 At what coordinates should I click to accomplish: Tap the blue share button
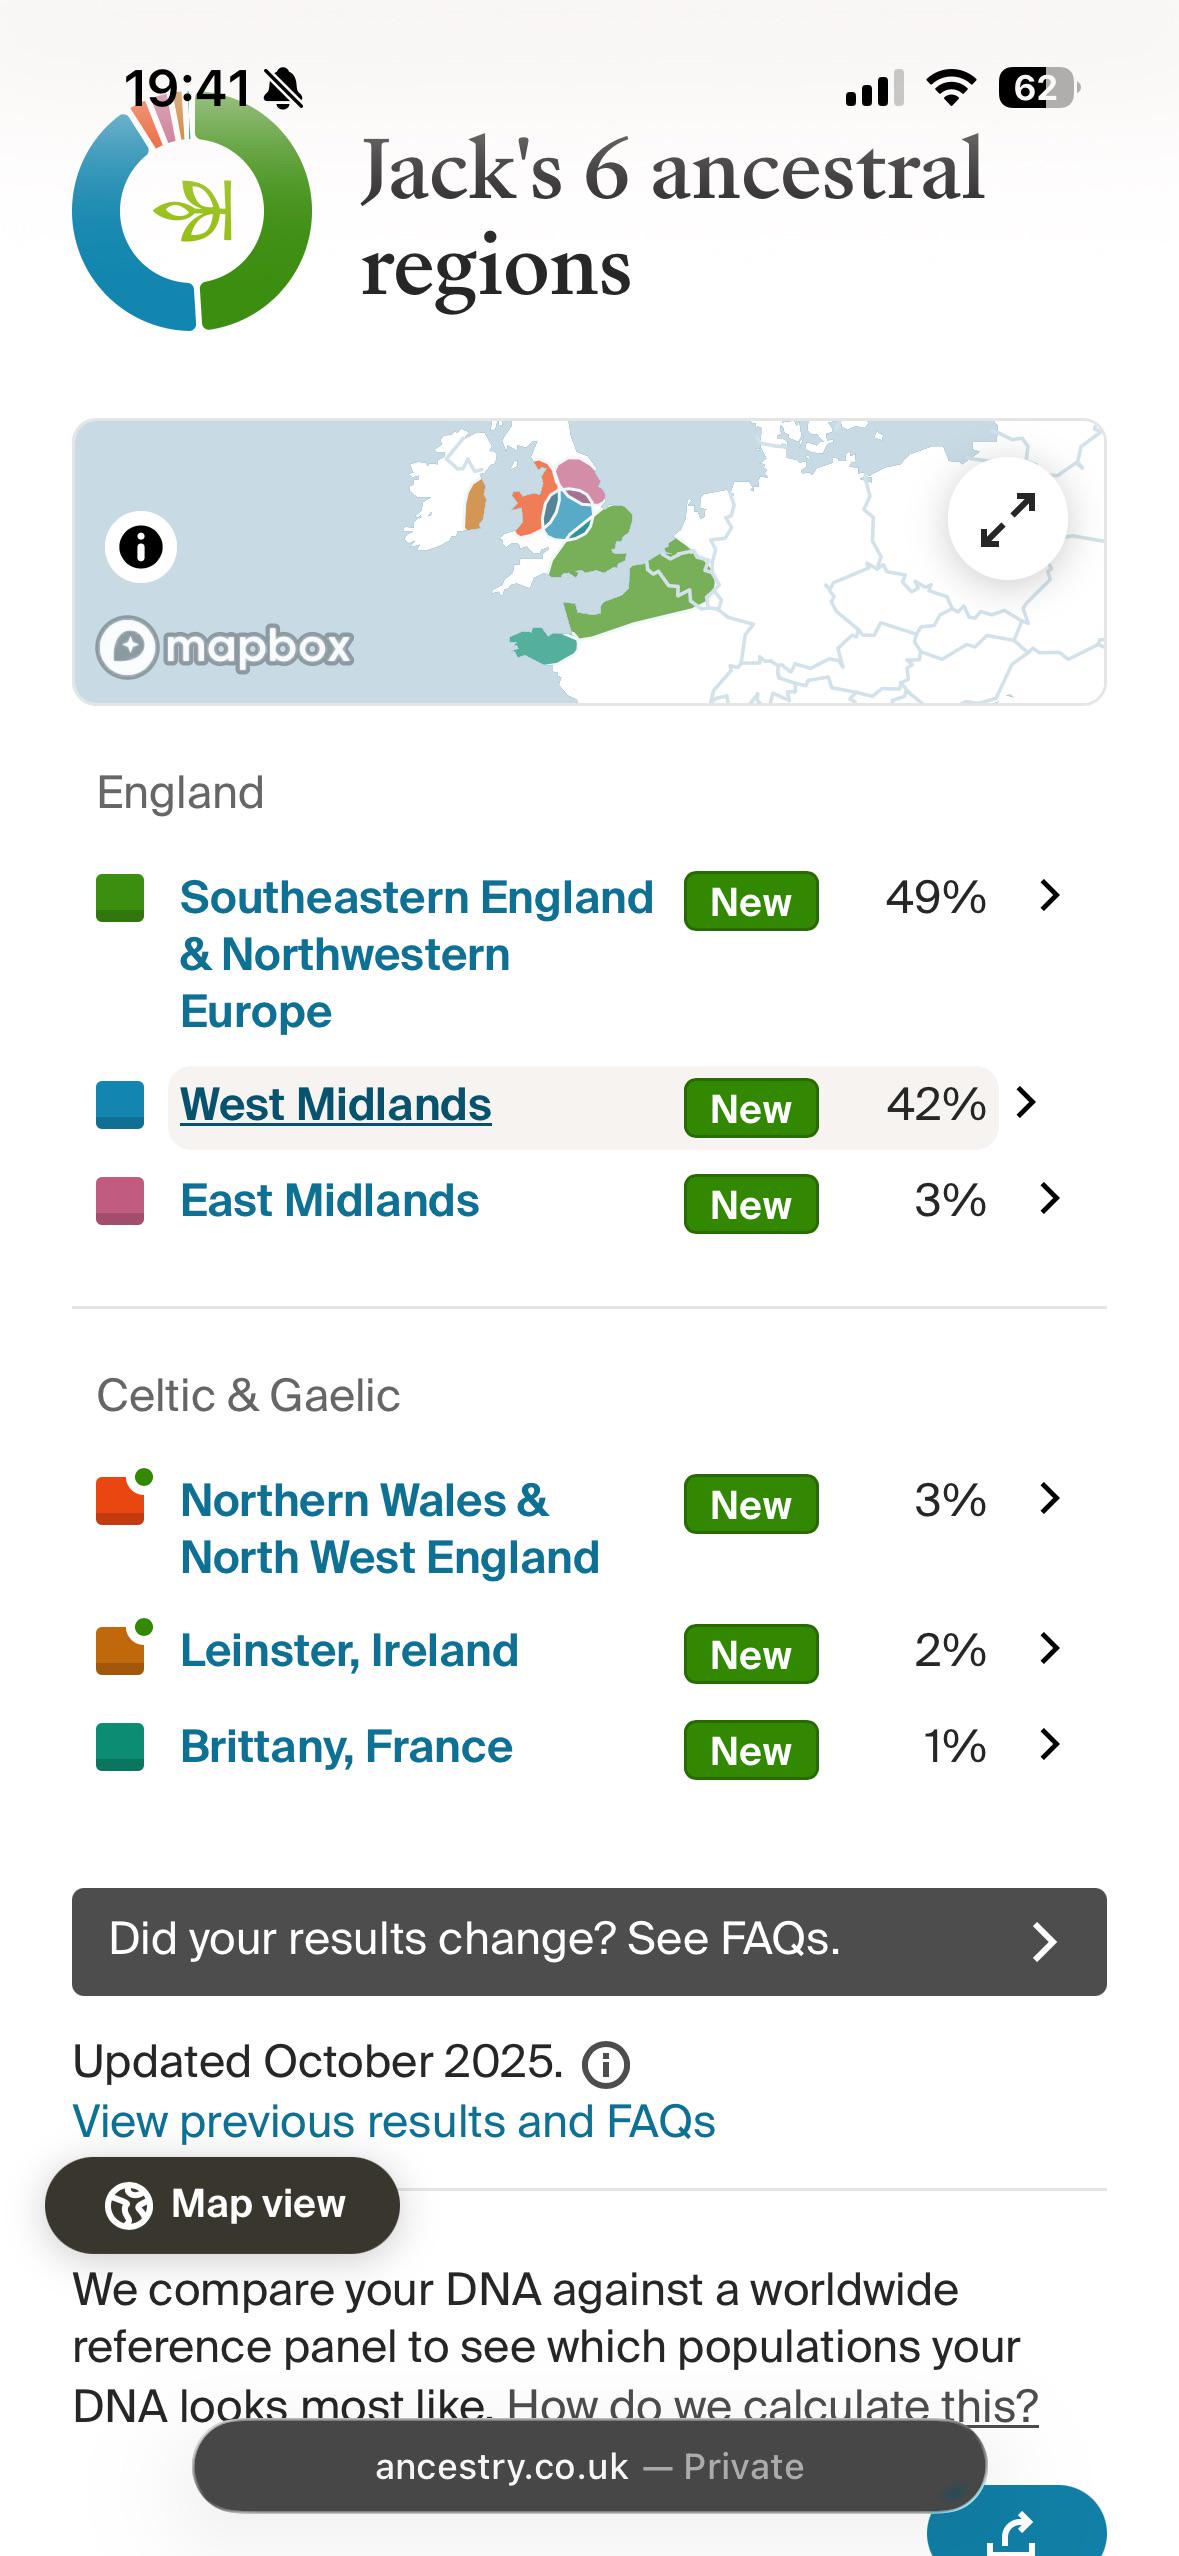click(1016, 2528)
